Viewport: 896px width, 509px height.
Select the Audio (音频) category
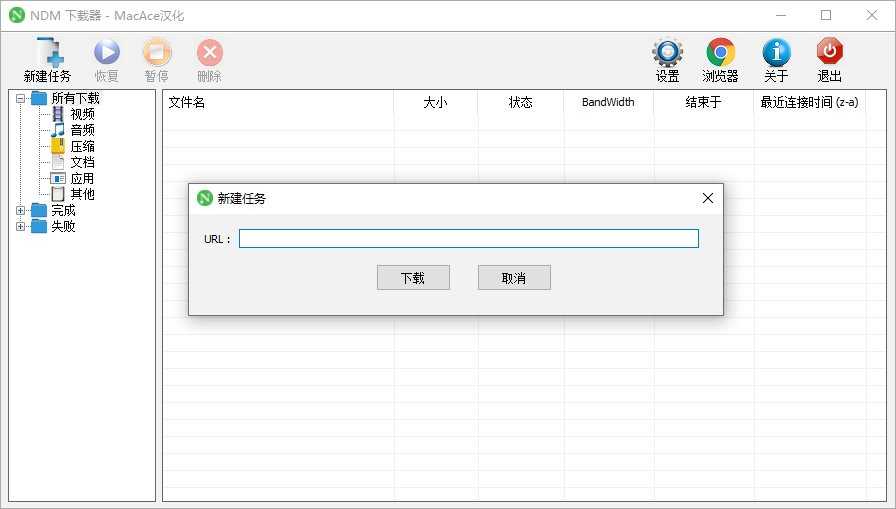click(82, 130)
